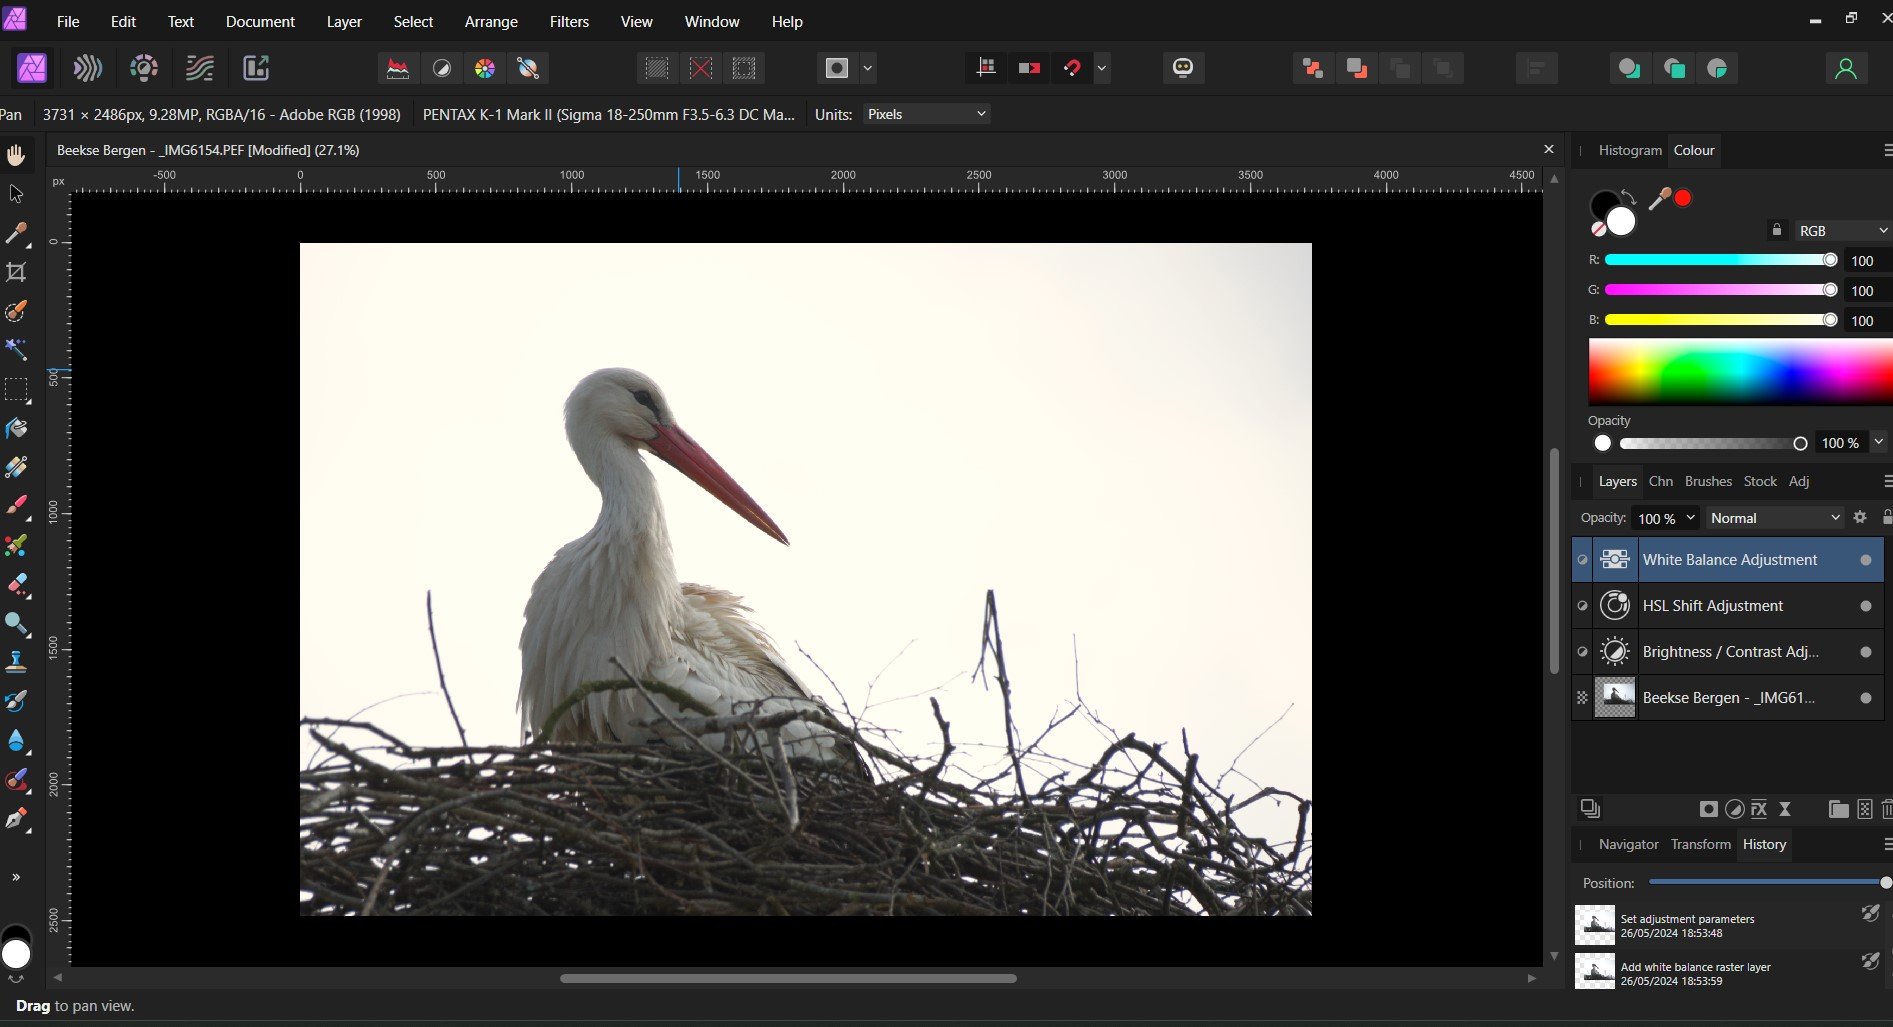Viewport: 1893px width, 1027px height.
Task: Select the View (hand) tool
Action: [x=16, y=155]
